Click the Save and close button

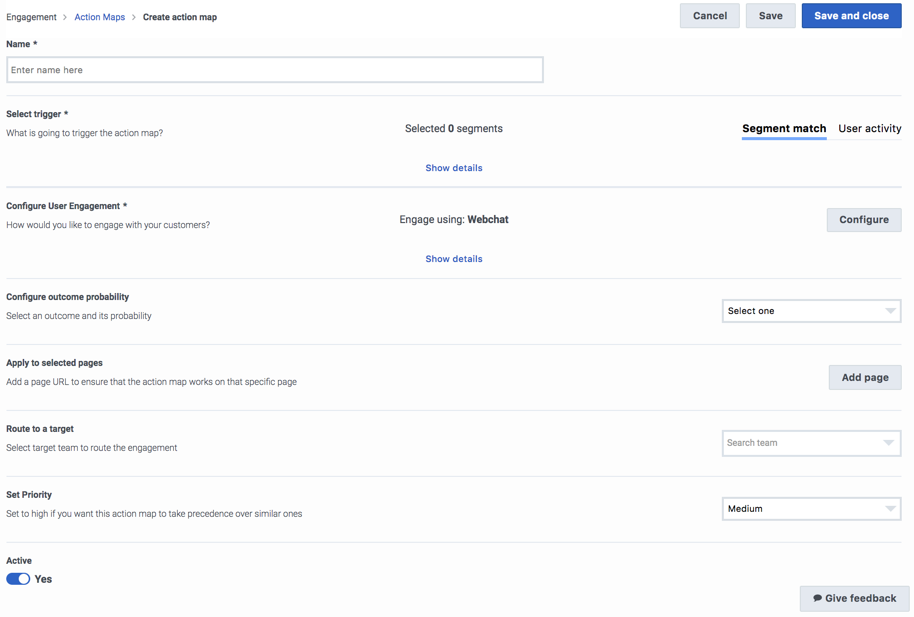[x=852, y=16]
